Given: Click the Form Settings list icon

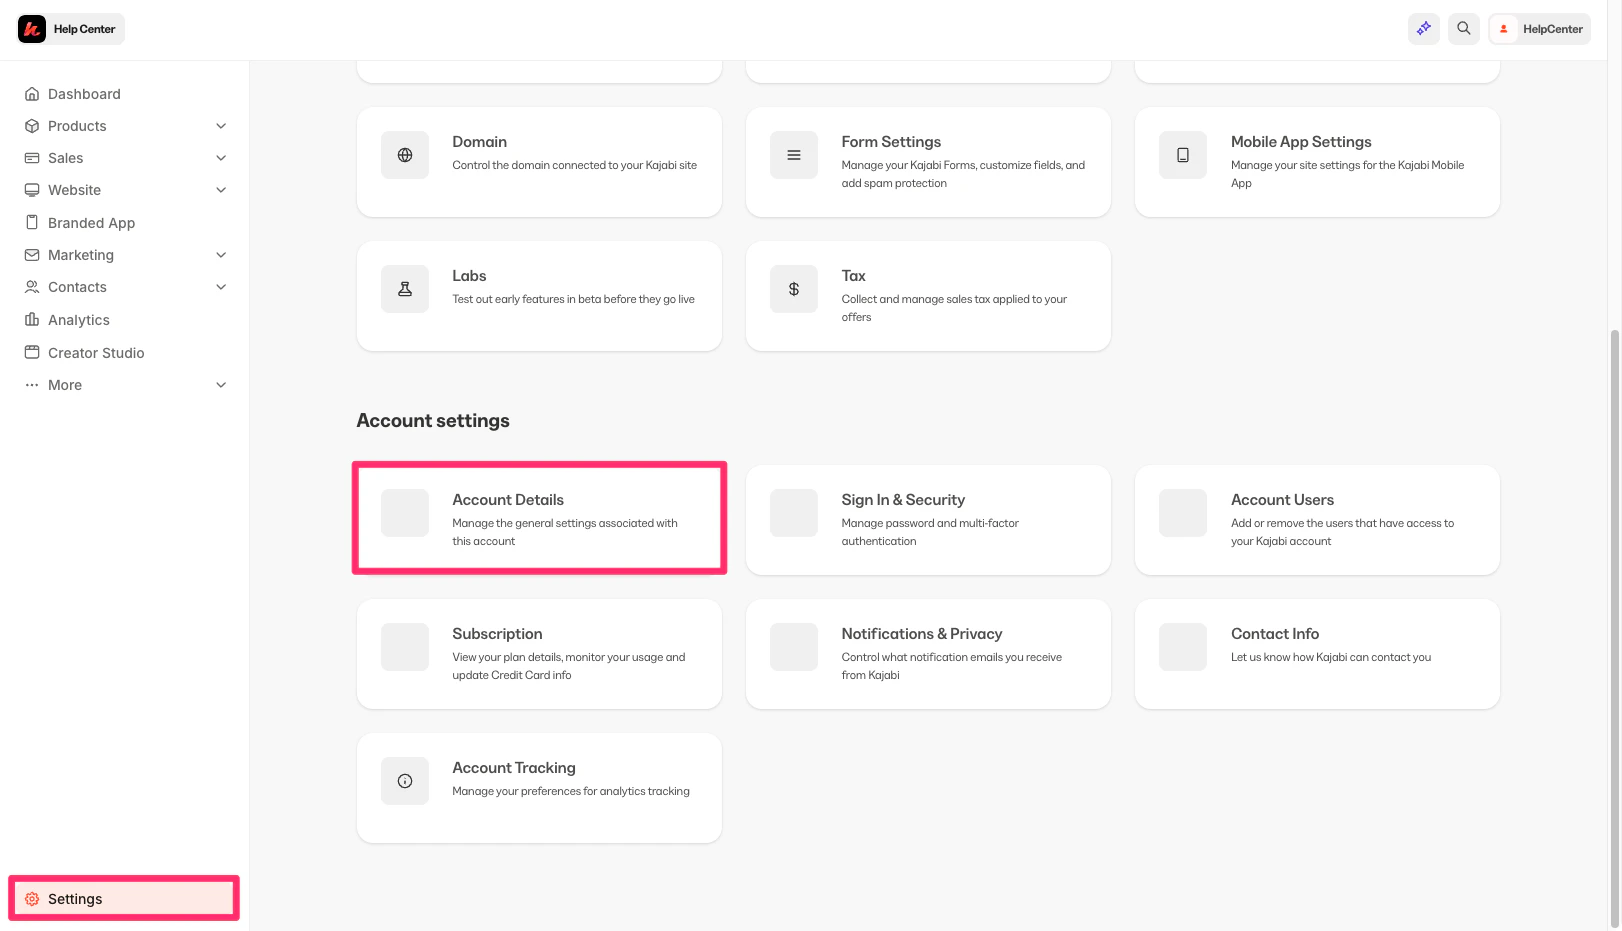Looking at the screenshot, I should 793,154.
